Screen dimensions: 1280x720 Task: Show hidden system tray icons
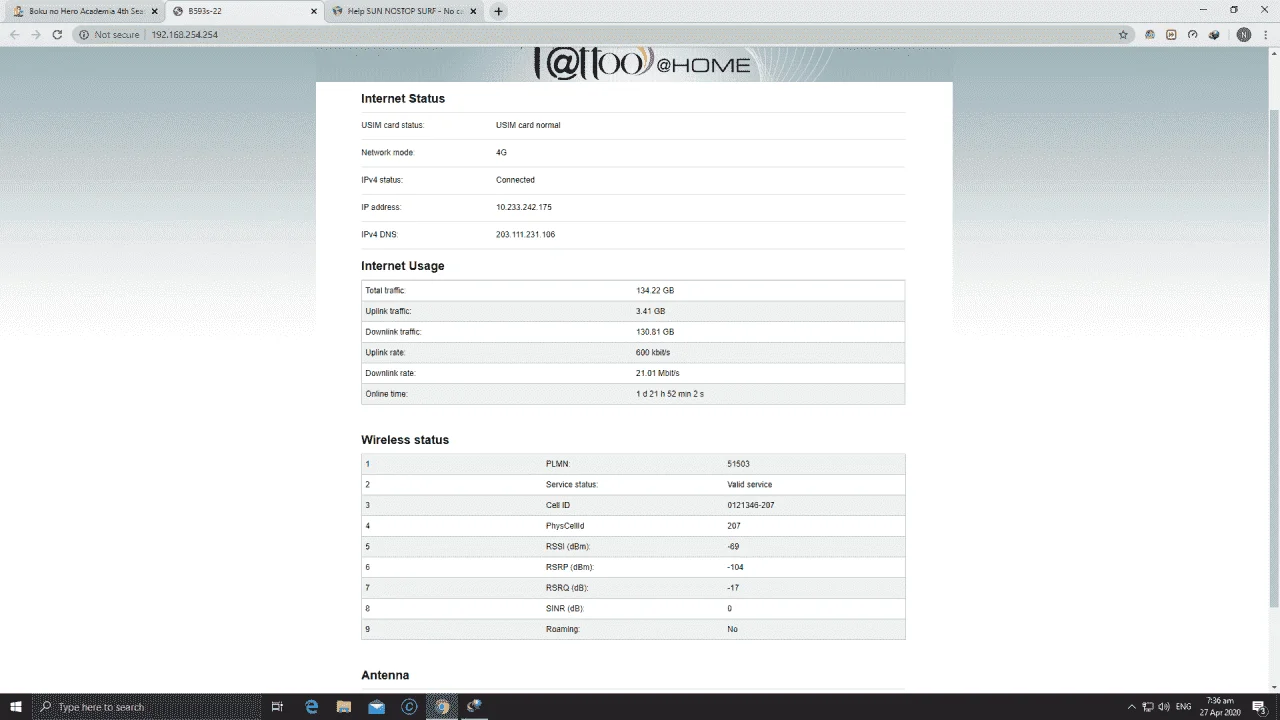[1131, 707]
